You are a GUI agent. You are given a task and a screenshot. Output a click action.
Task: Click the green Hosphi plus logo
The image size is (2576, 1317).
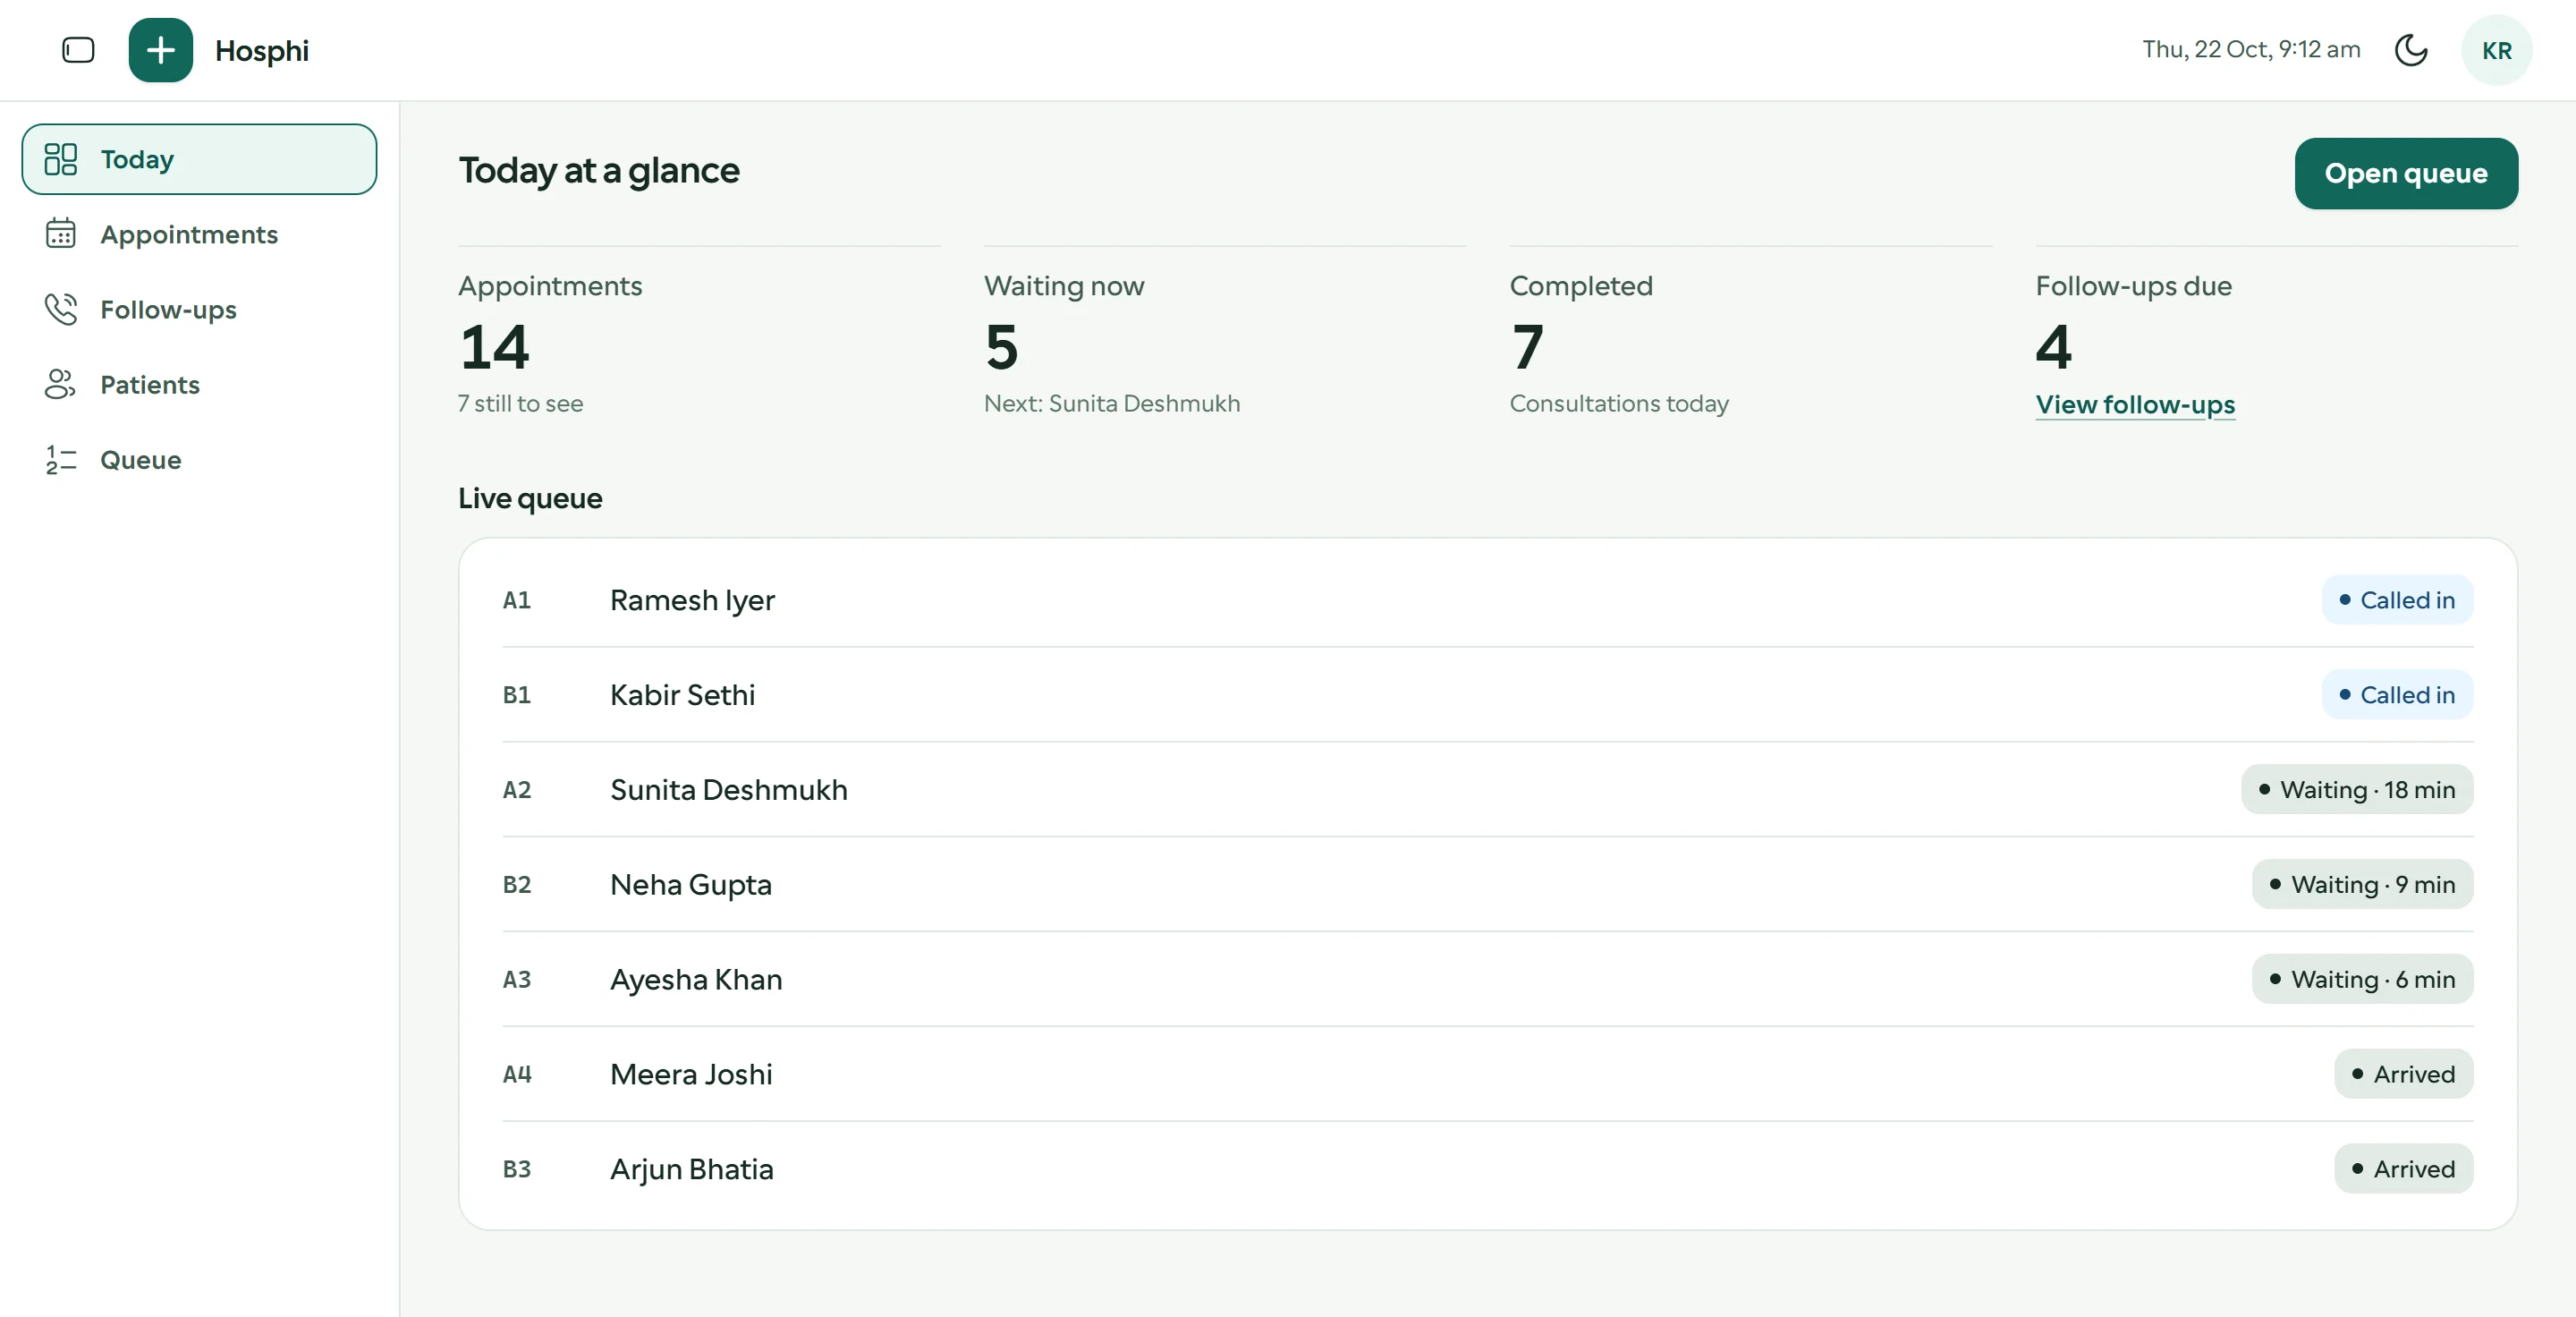click(x=160, y=50)
